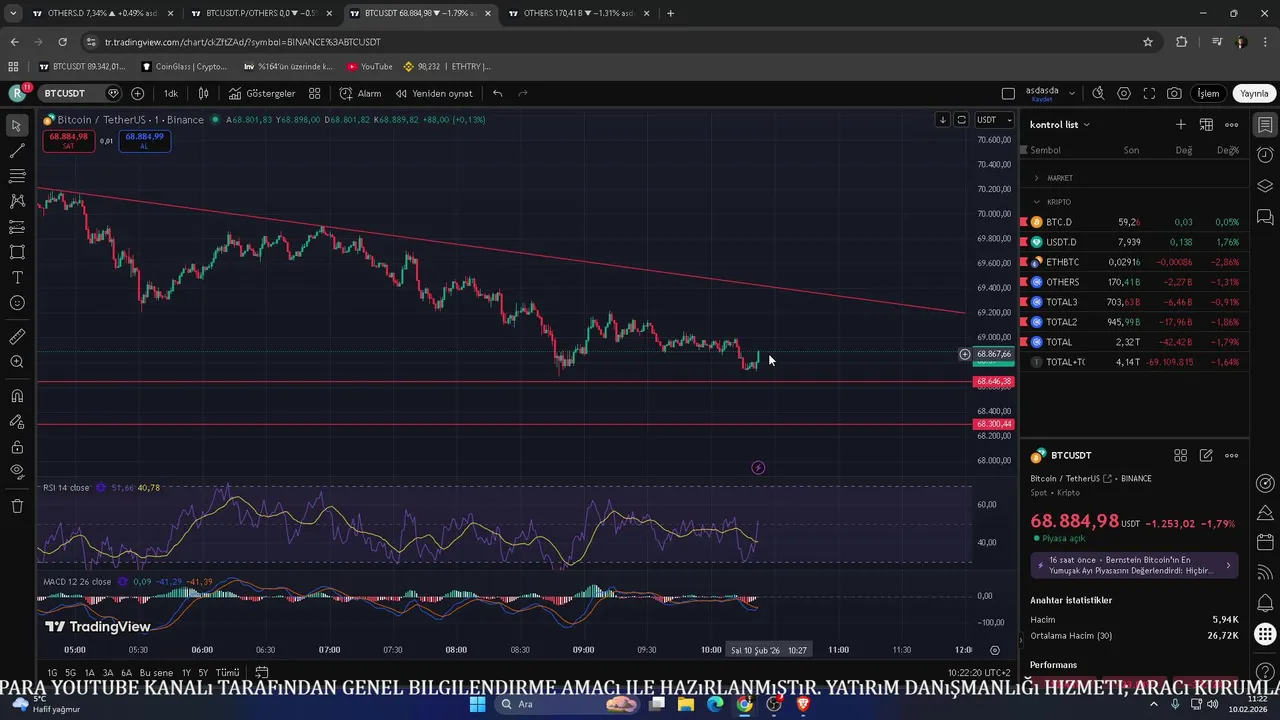Image resolution: width=1280 pixels, height=720 pixels.
Task: Select TOTAL3 row in the watchlist
Action: [1134, 302]
